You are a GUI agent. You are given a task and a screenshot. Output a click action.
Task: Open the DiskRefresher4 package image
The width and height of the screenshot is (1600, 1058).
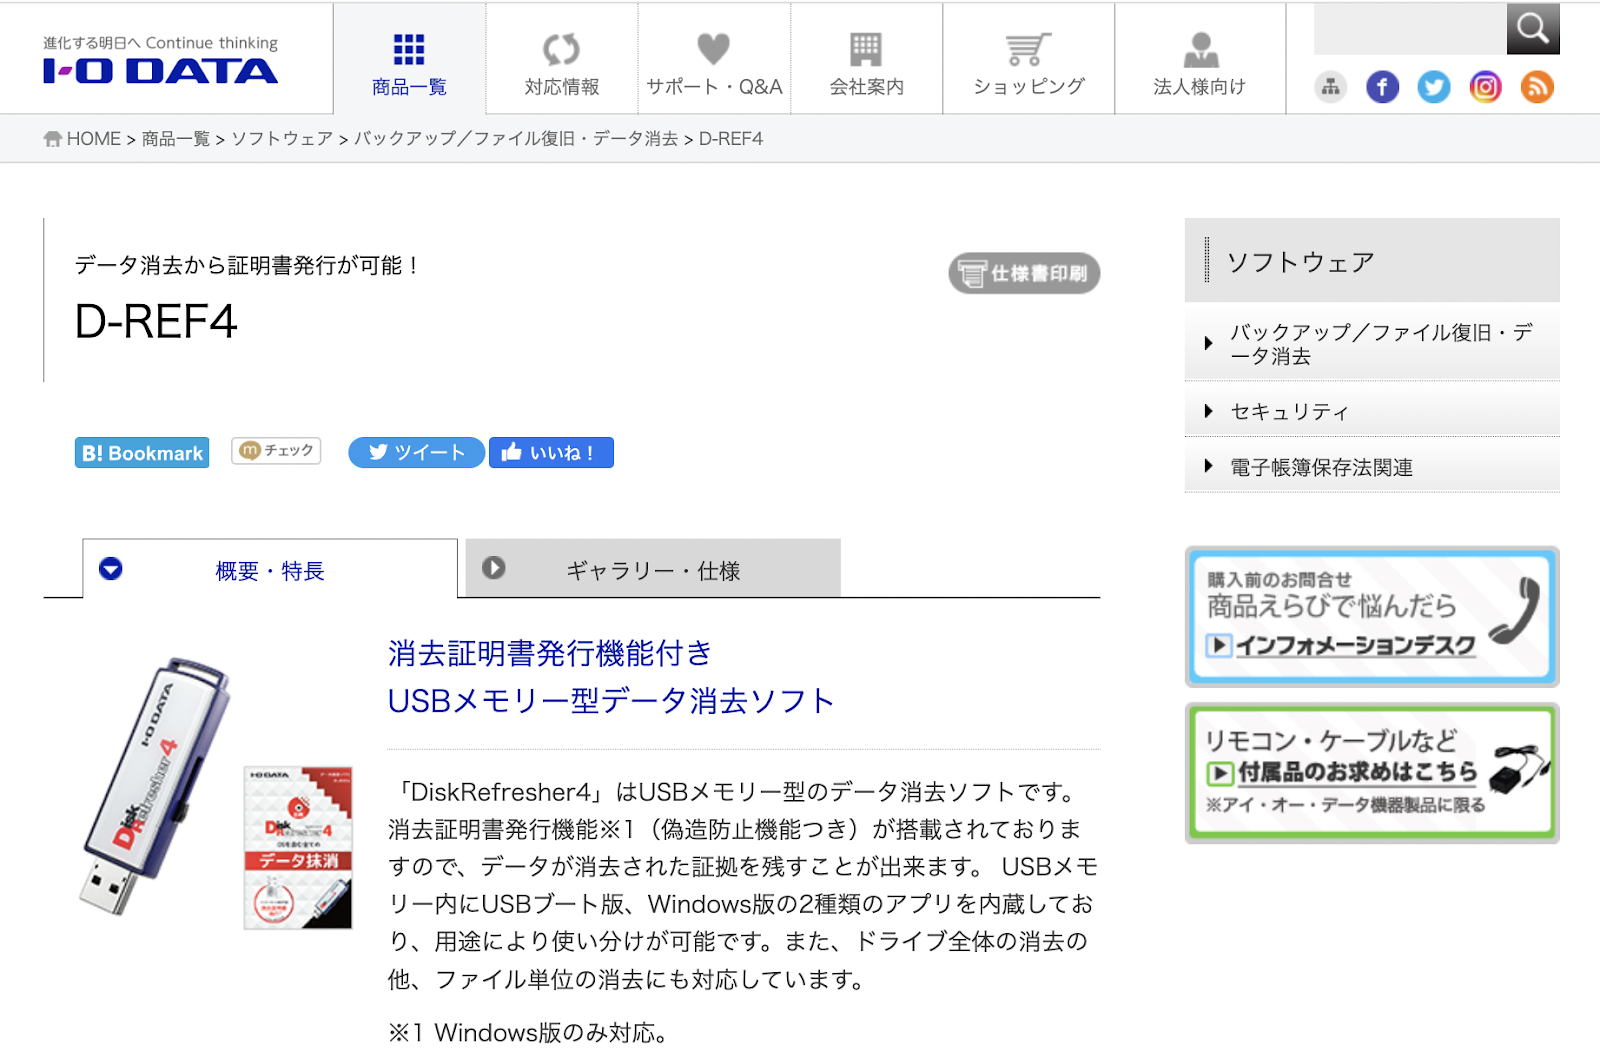[x=298, y=848]
